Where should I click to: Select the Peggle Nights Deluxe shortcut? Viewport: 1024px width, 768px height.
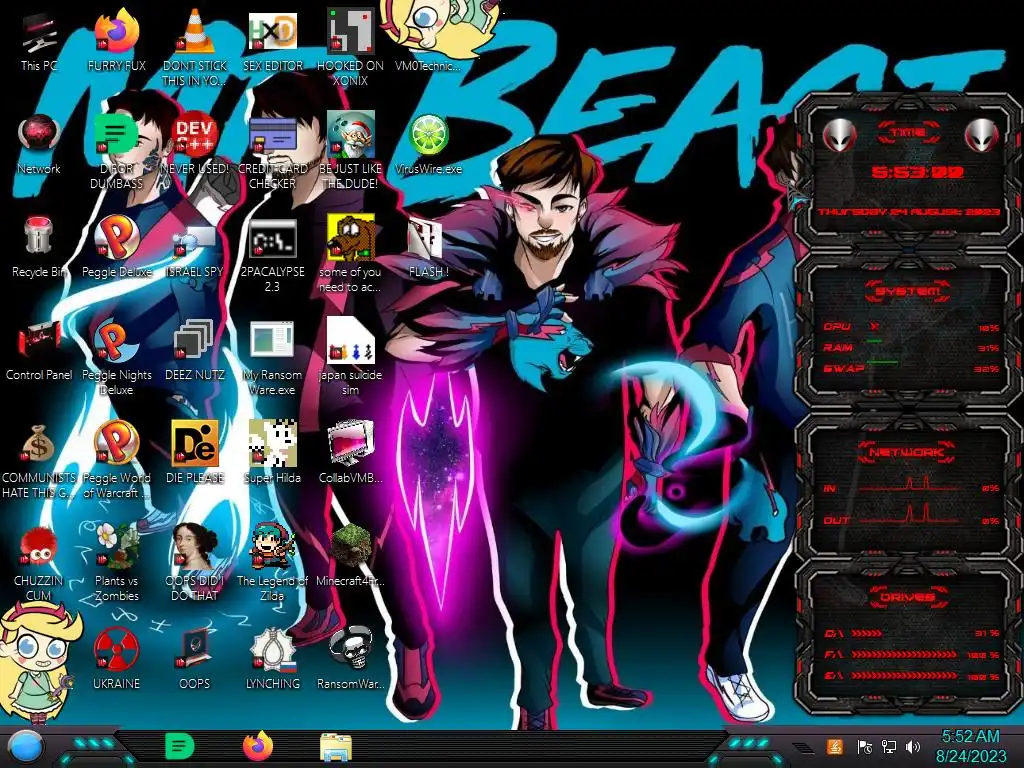tap(116, 358)
